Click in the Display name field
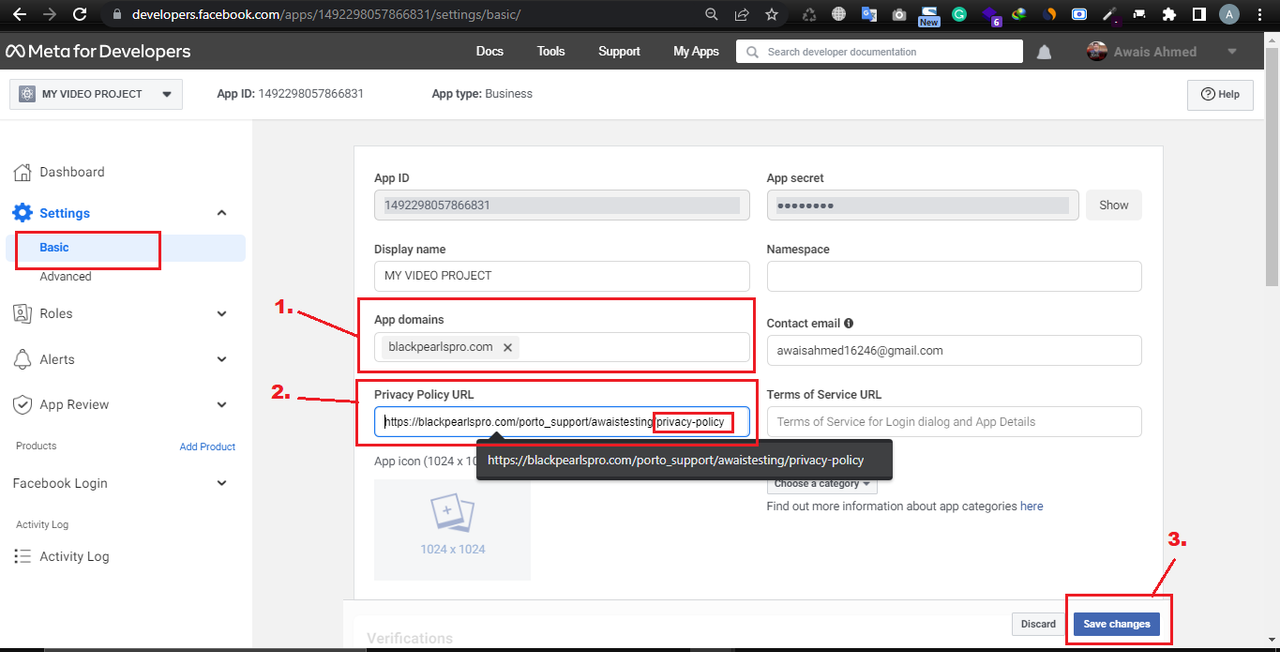This screenshot has width=1280, height=652. 562,276
